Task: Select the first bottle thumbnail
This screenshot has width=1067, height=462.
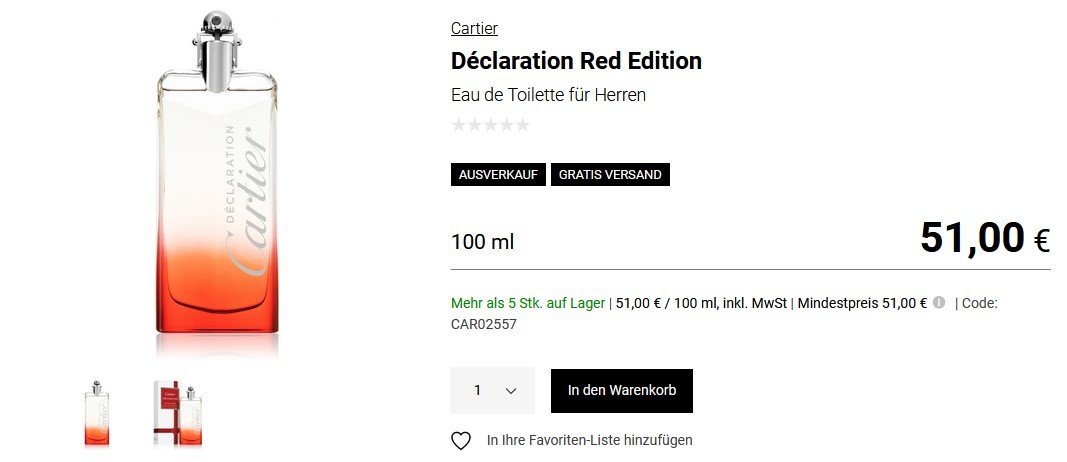Action: [x=97, y=413]
